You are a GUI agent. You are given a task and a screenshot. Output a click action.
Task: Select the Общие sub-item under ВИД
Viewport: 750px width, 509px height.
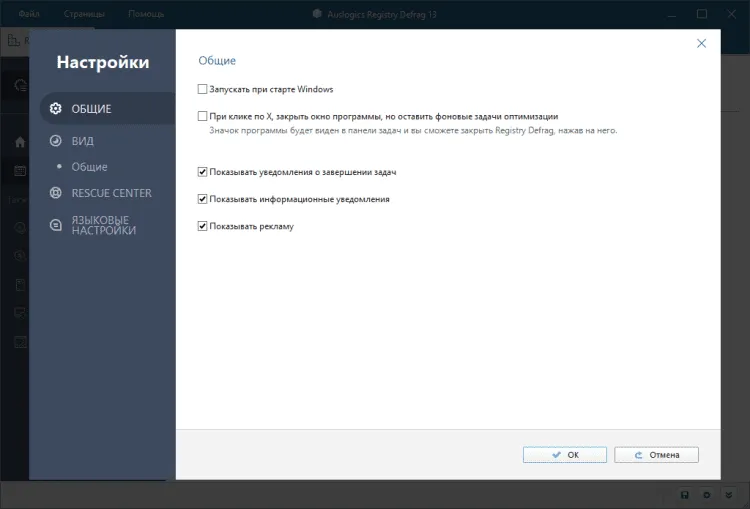(x=89, y=167)
